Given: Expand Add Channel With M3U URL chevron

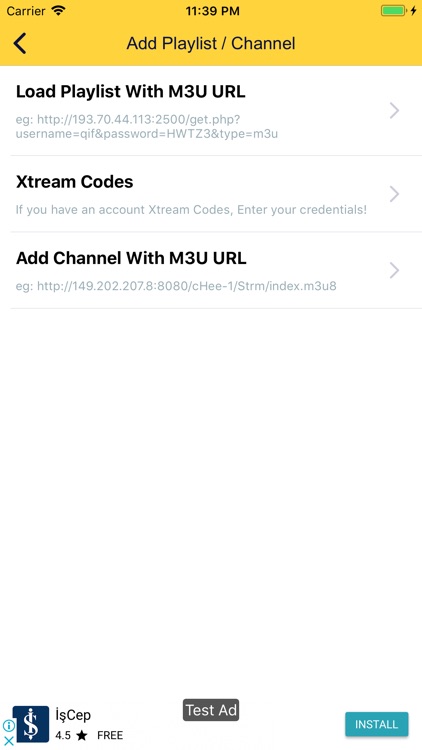Looking at the screenshot, I should tap(394, 270).
